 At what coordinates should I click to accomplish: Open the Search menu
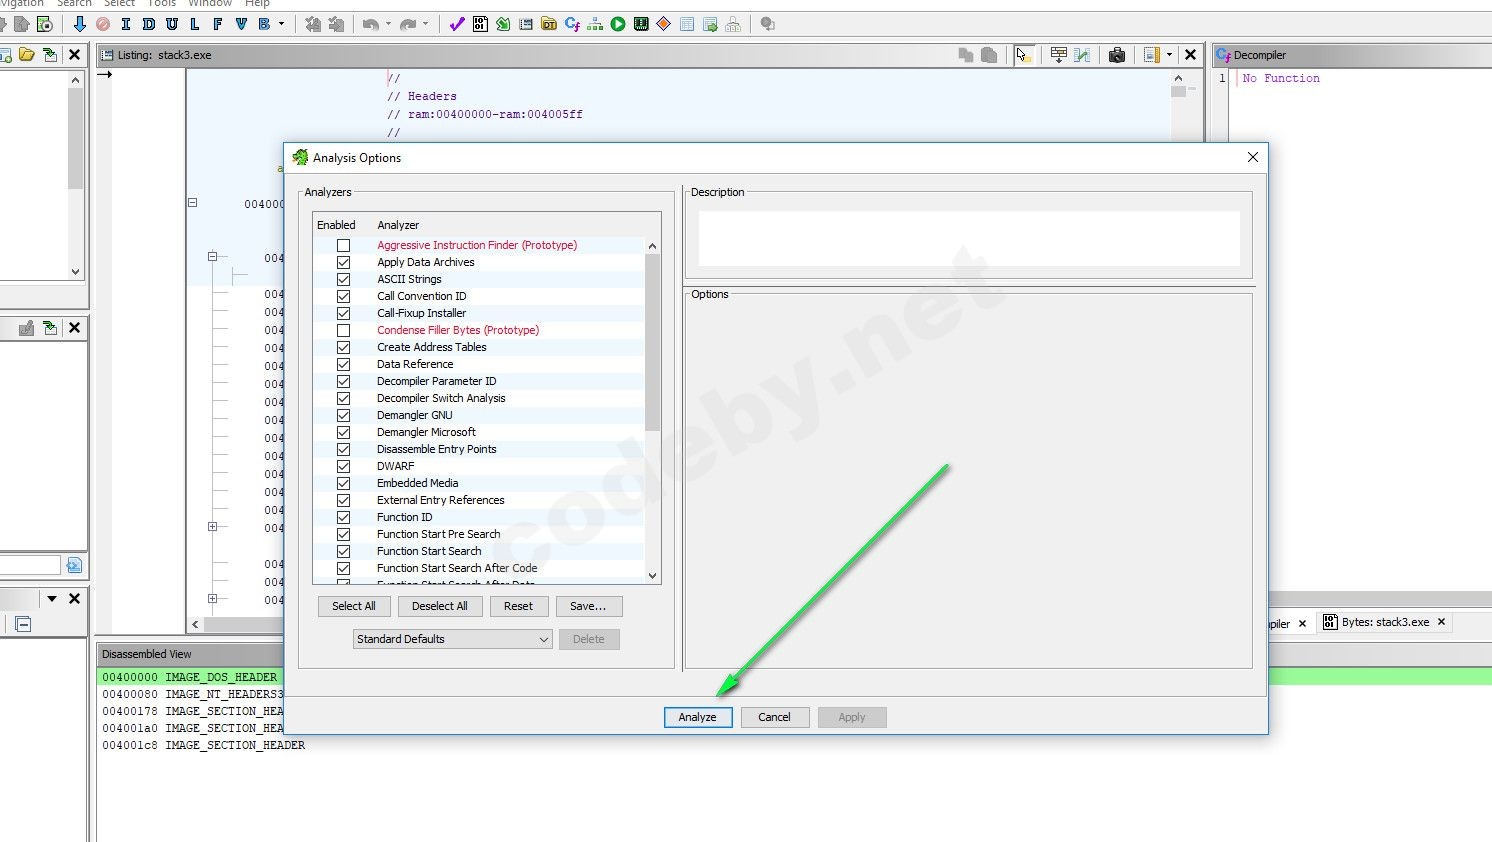pos(74,4)
